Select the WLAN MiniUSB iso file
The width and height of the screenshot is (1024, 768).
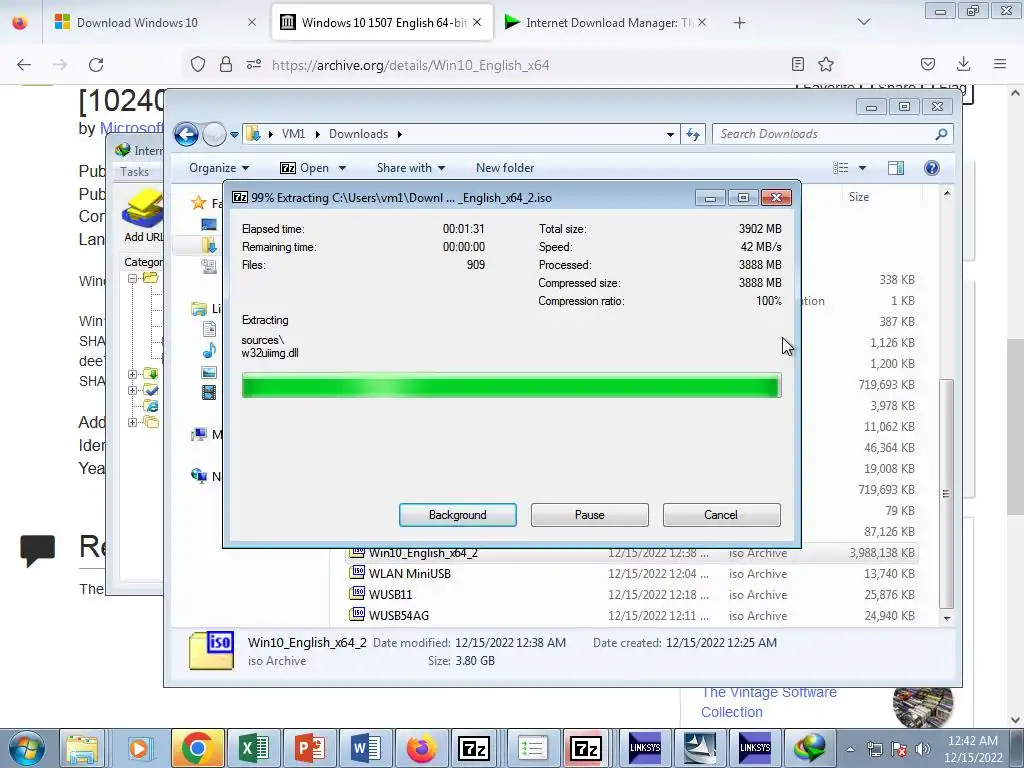tap(631, 574)
